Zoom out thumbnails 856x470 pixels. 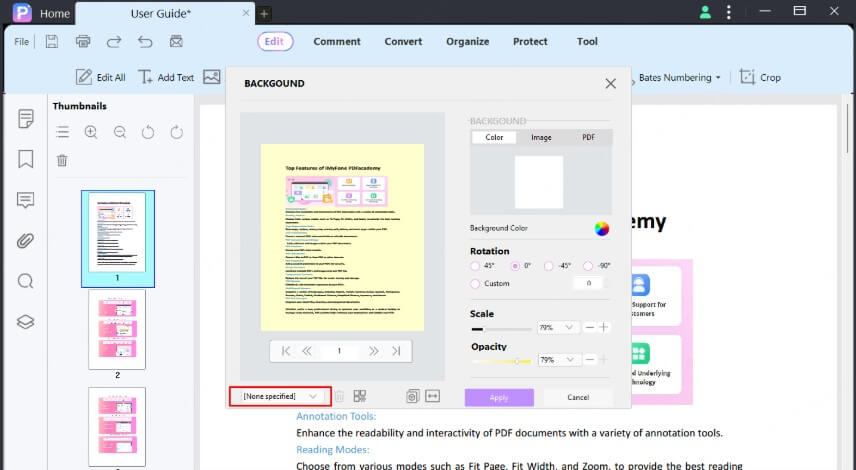(120, 132)
